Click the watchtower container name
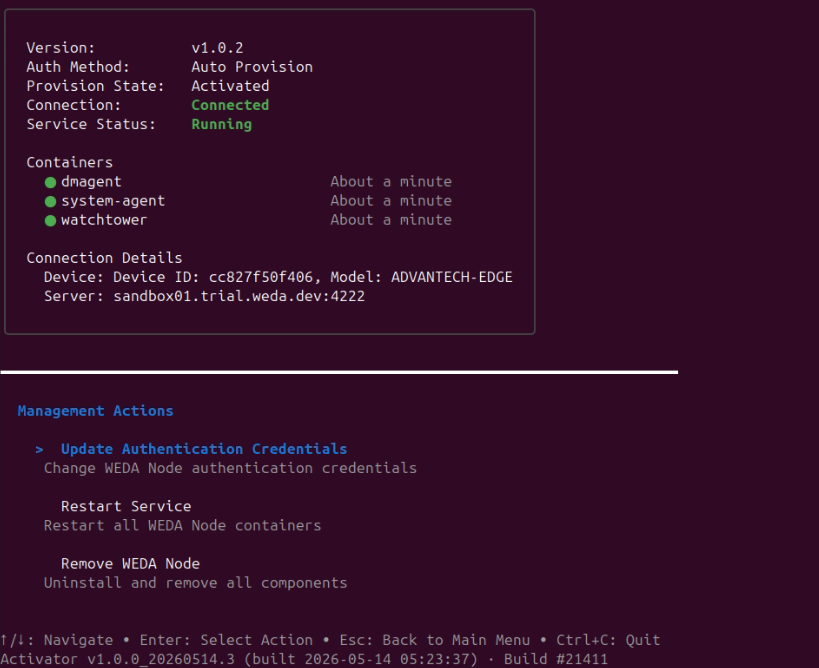This screenshot has width=819, height=668. coord(104,220)
